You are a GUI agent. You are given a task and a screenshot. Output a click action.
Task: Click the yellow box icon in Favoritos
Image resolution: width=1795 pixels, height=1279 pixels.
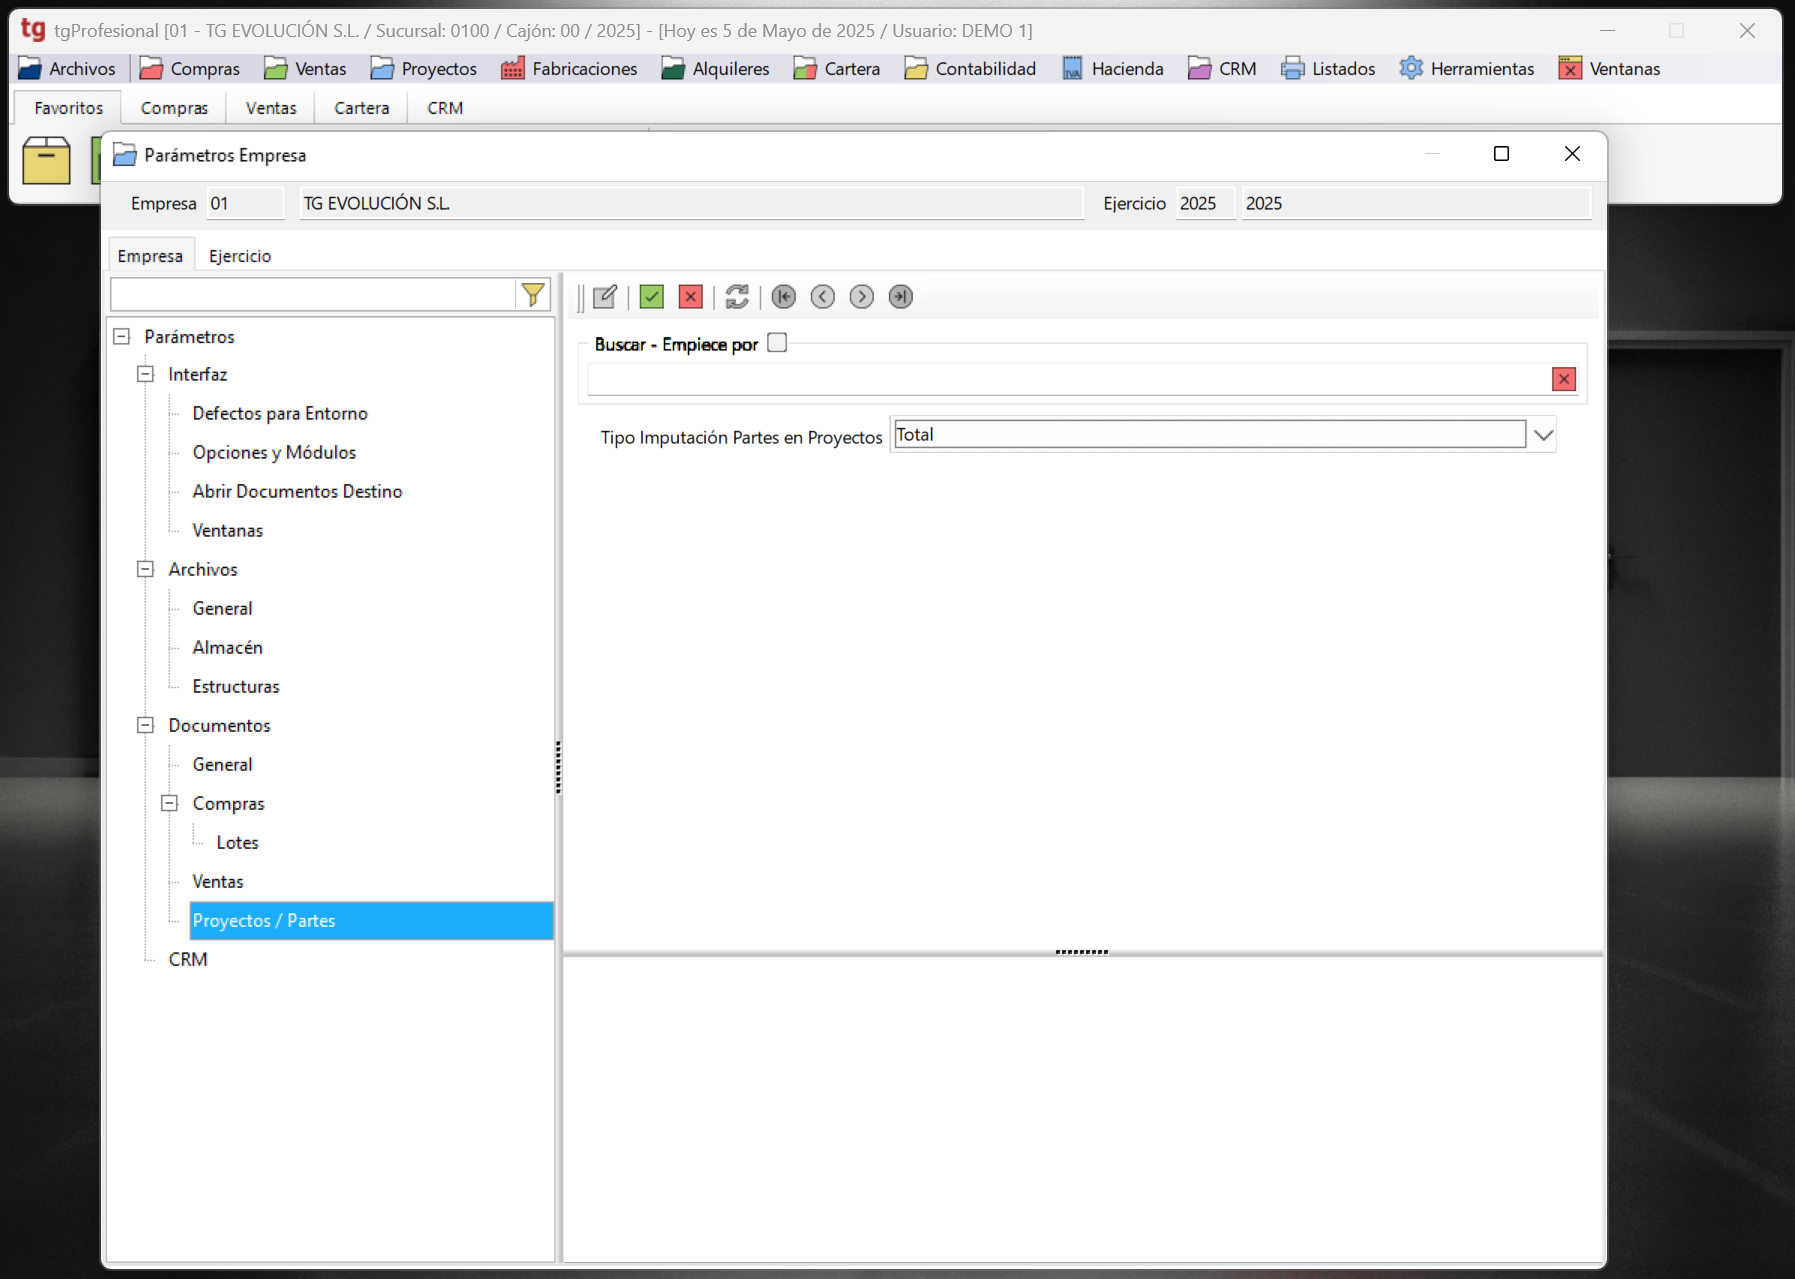(47, 161)
